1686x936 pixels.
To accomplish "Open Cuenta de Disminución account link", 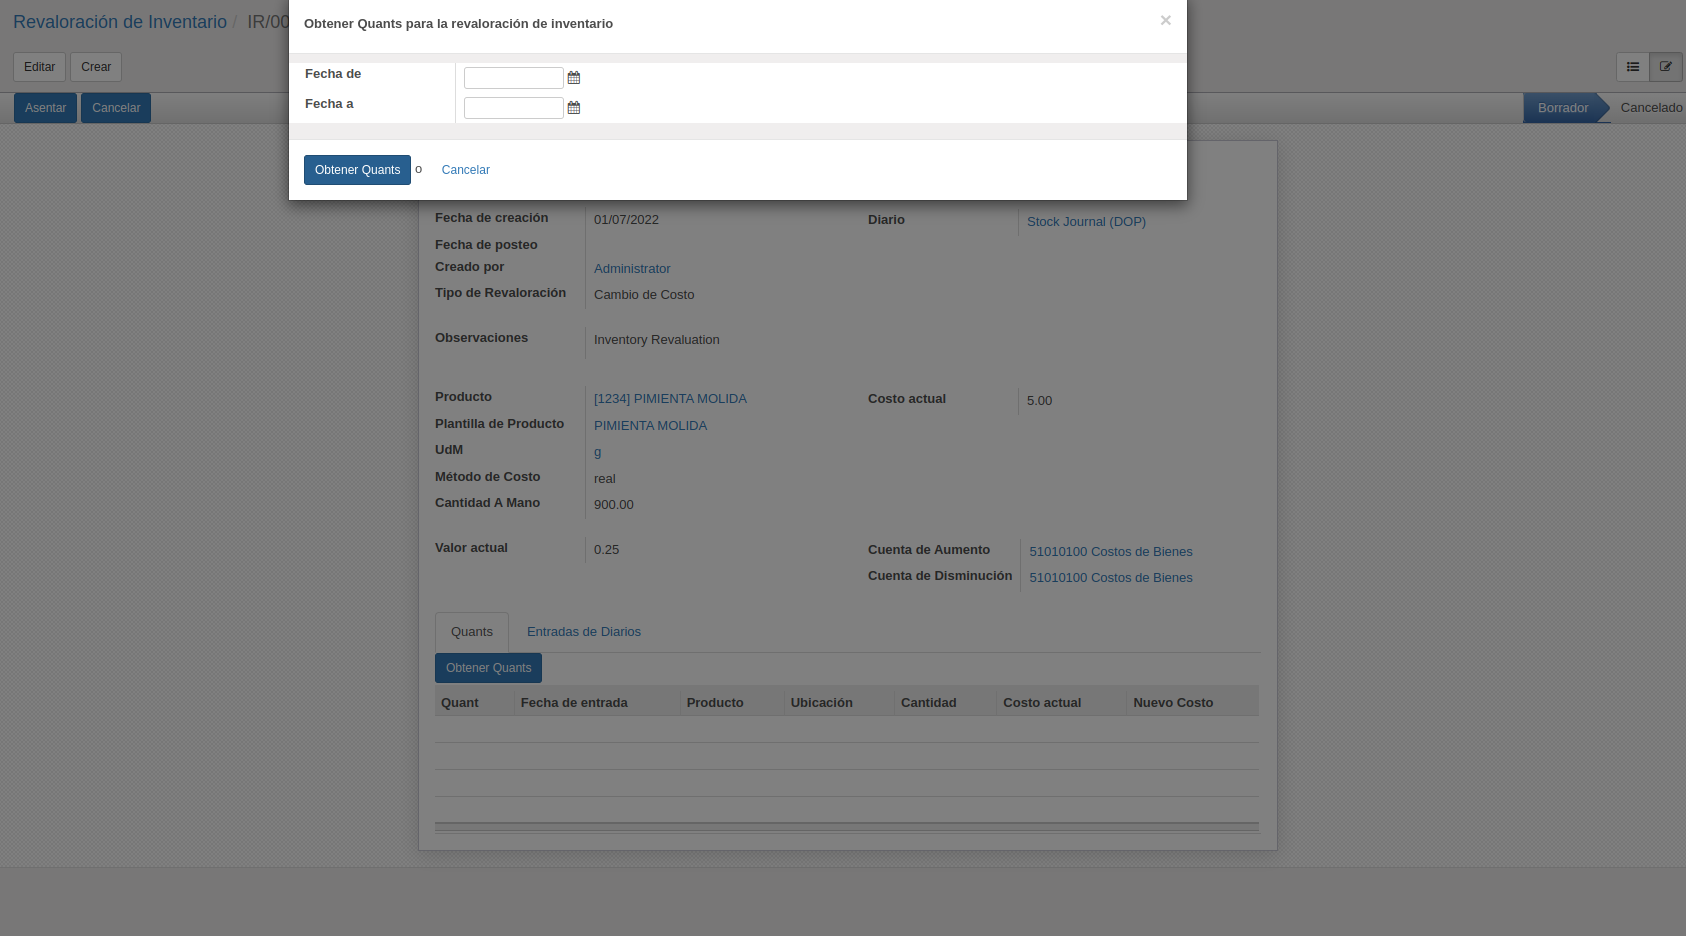I will pyautogui.click(x=1111, y=578).
